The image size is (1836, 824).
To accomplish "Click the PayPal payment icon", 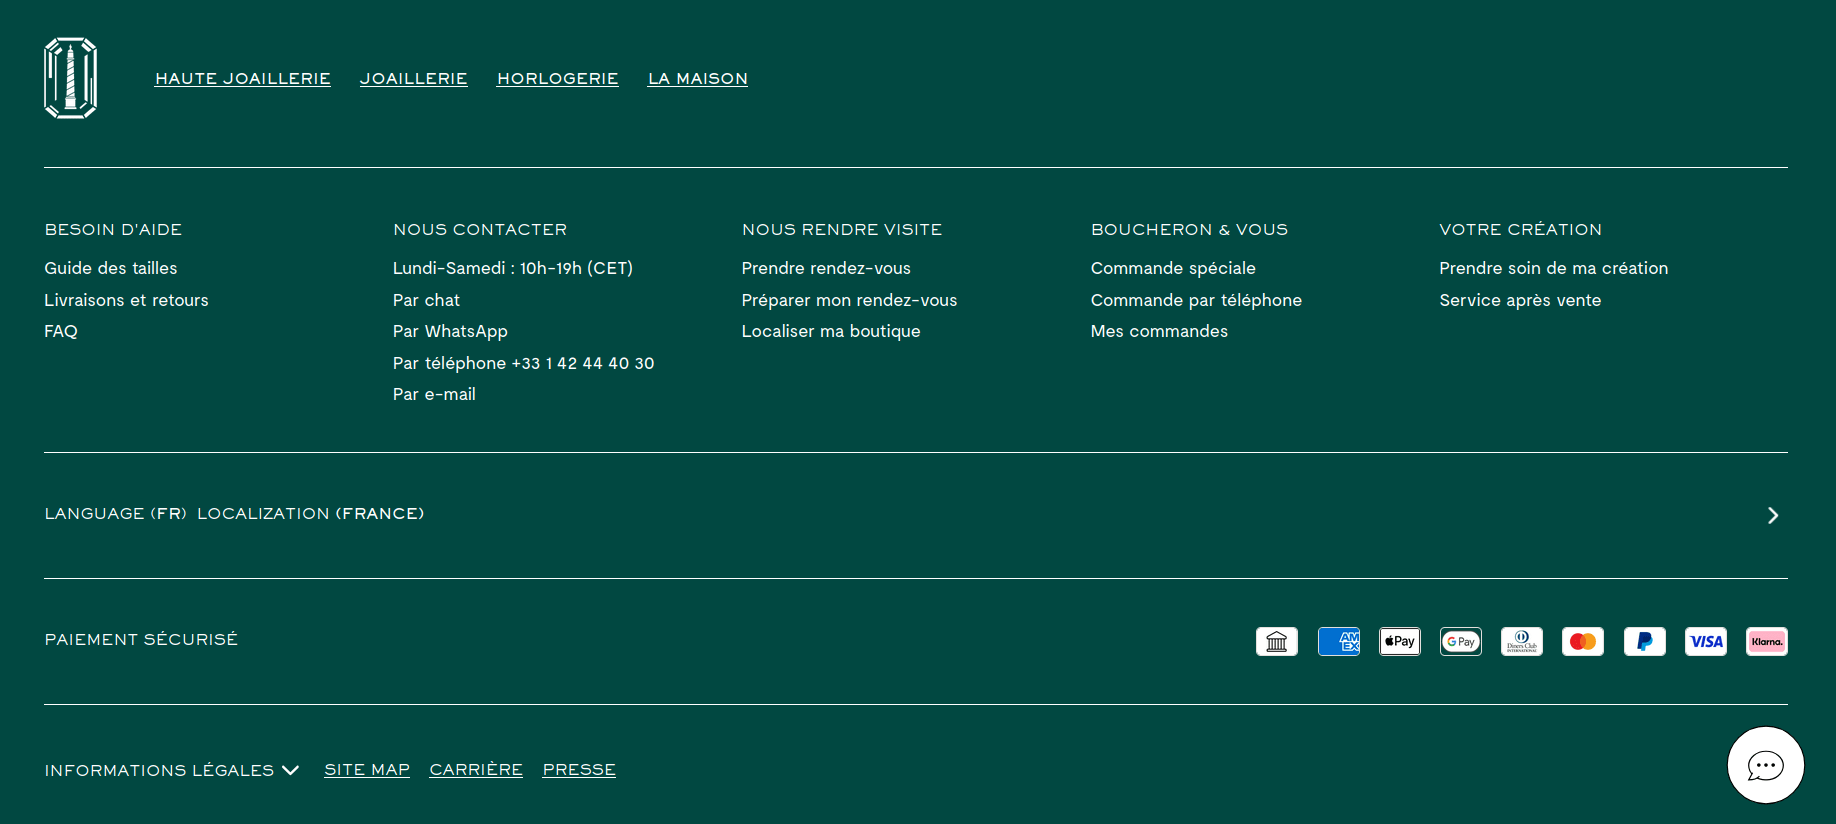I will coord(1644,642).
